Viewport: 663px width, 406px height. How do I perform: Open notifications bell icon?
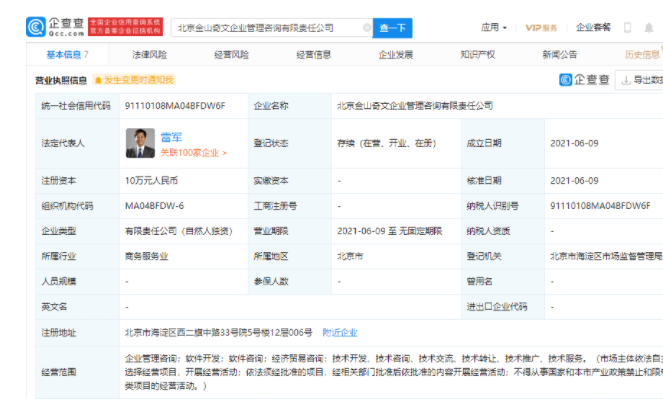(649, 28)
